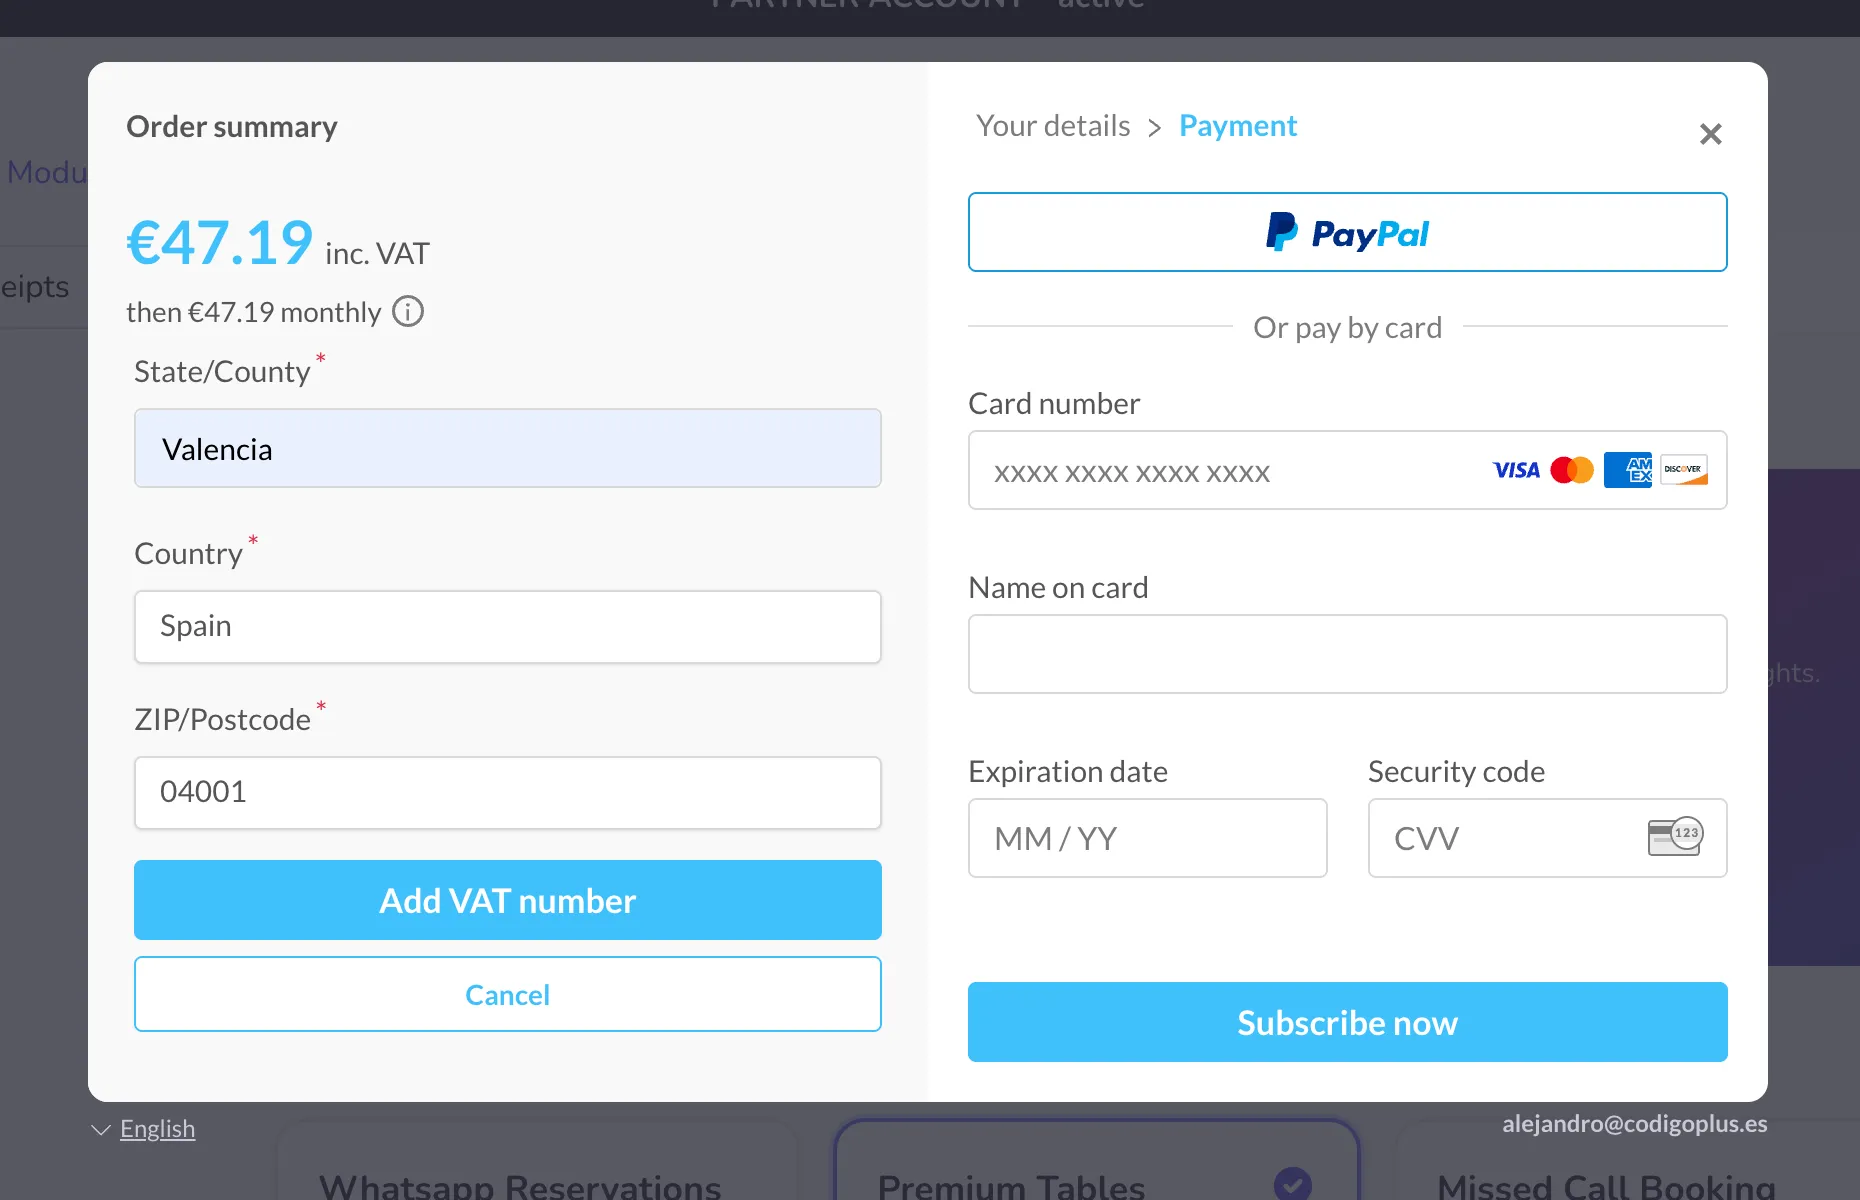Viewport: 1860px width, 1200px height.
Task: Click the CVV card hint icon
Action: point(1674,837)
